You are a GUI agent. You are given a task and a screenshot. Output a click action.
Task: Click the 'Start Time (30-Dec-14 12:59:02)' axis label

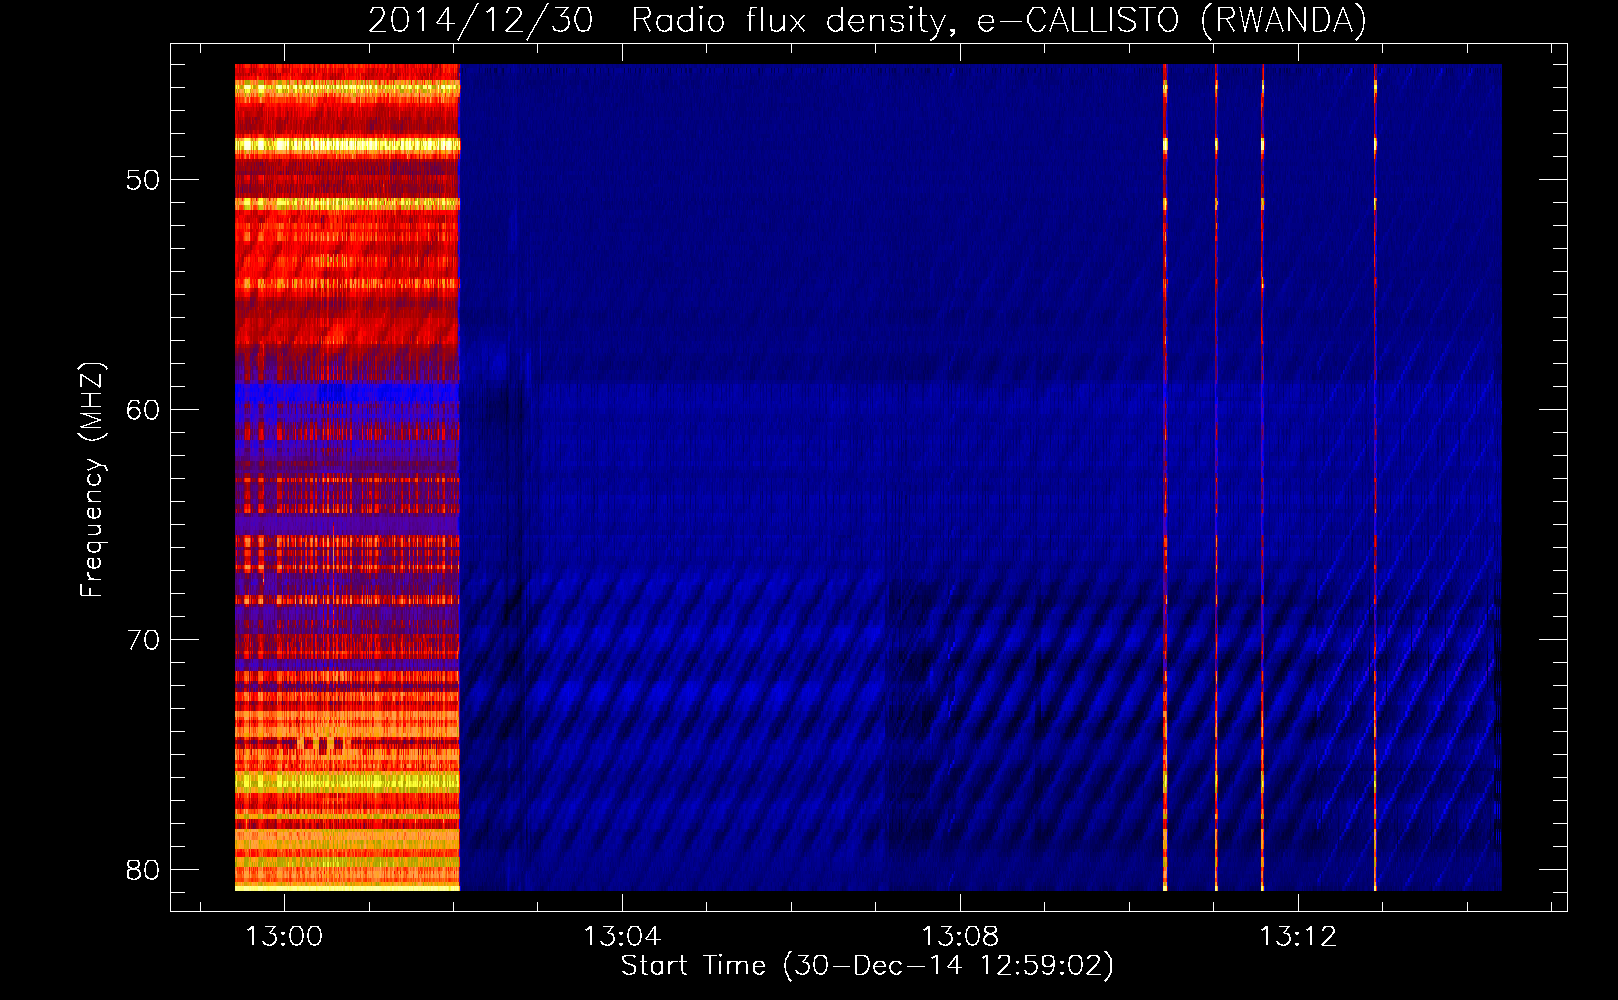(x=867, y=966)
